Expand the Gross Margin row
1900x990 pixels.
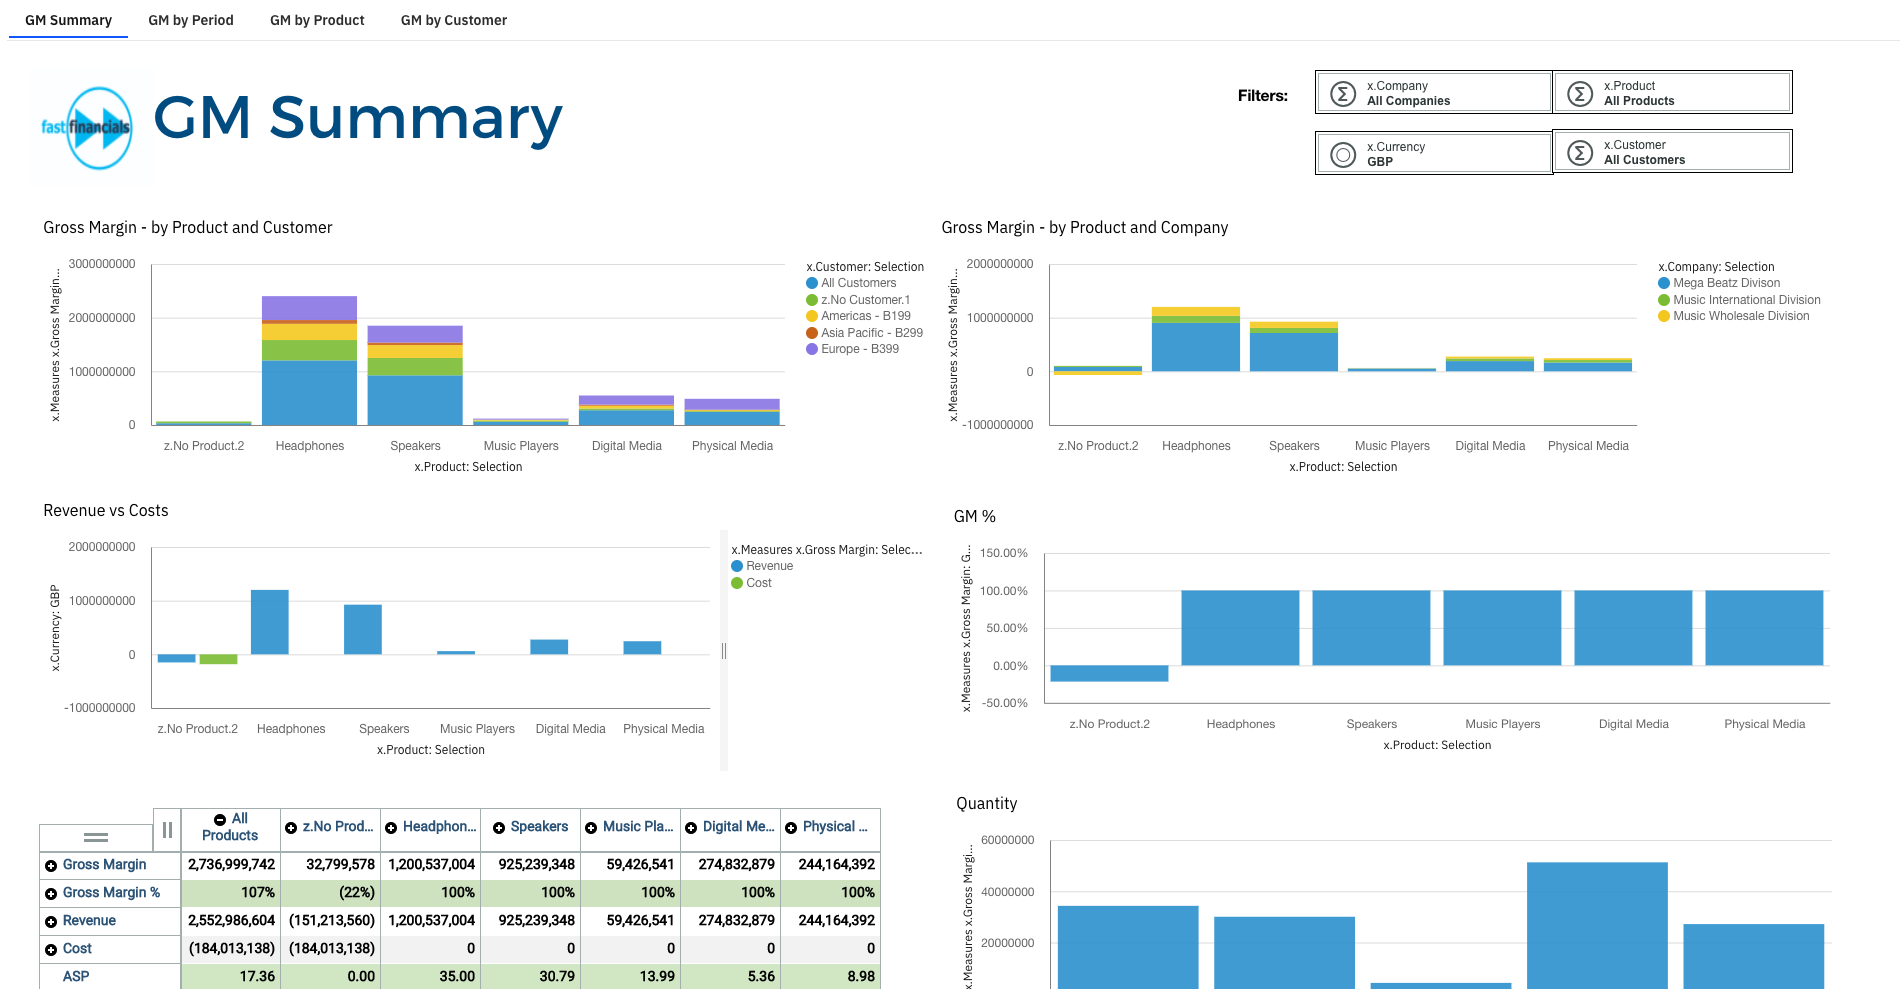[51, 865]
